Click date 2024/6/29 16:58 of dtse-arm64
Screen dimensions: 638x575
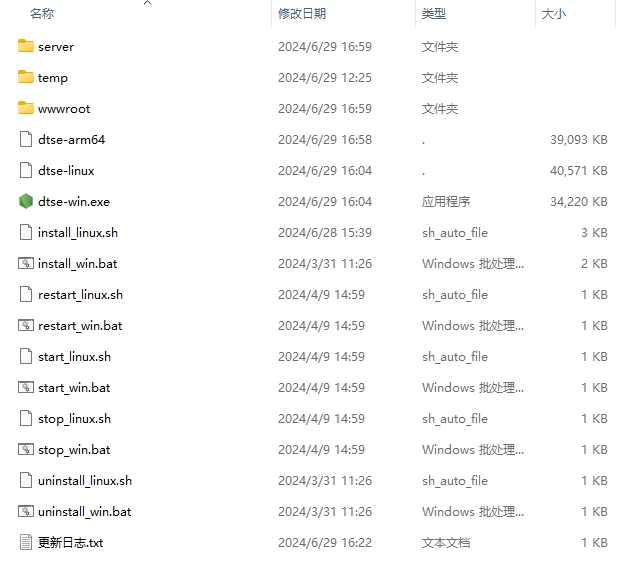pyautogui.click(x=325, y=140)
